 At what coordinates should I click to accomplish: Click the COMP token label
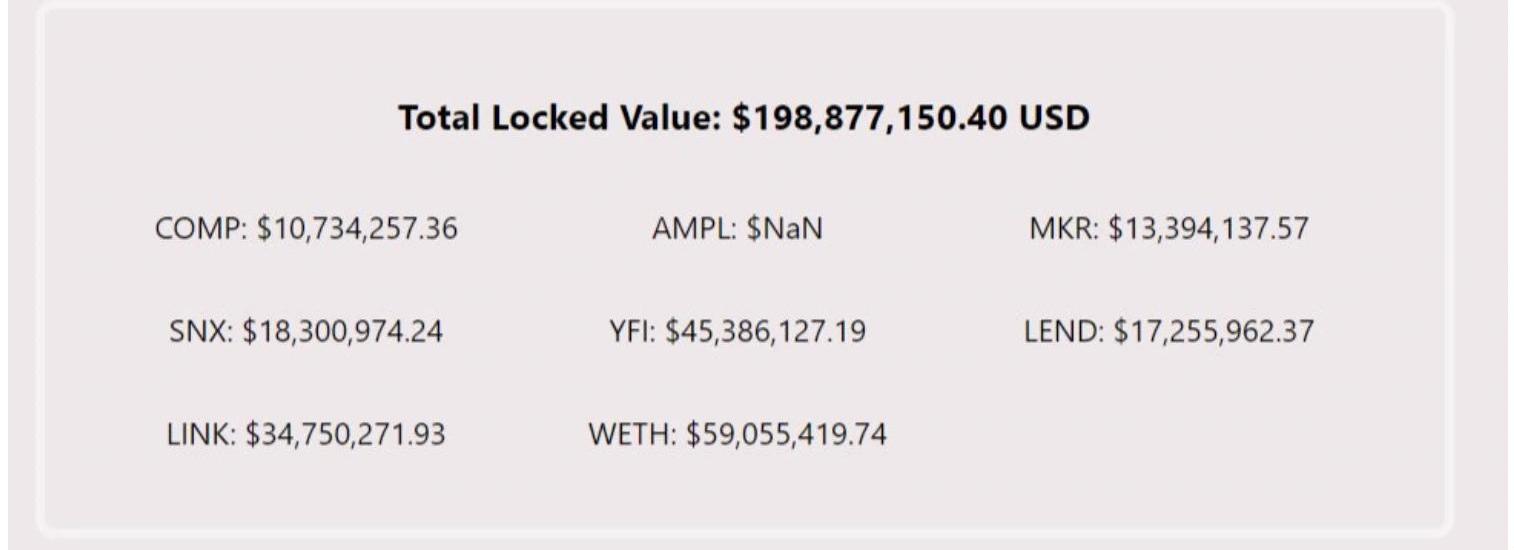(199, 230)
